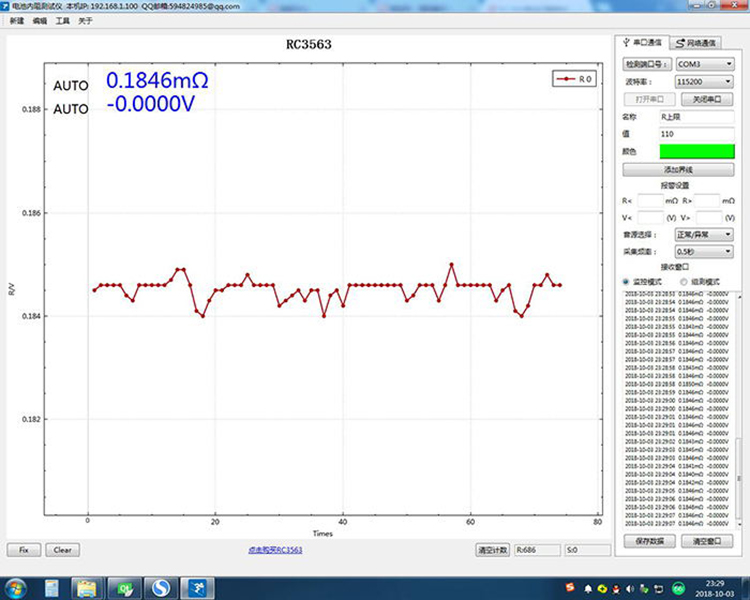750x600 pixels.
Task: Open the 115200 baud rate dropdown
Action: [x=704, y=82]
